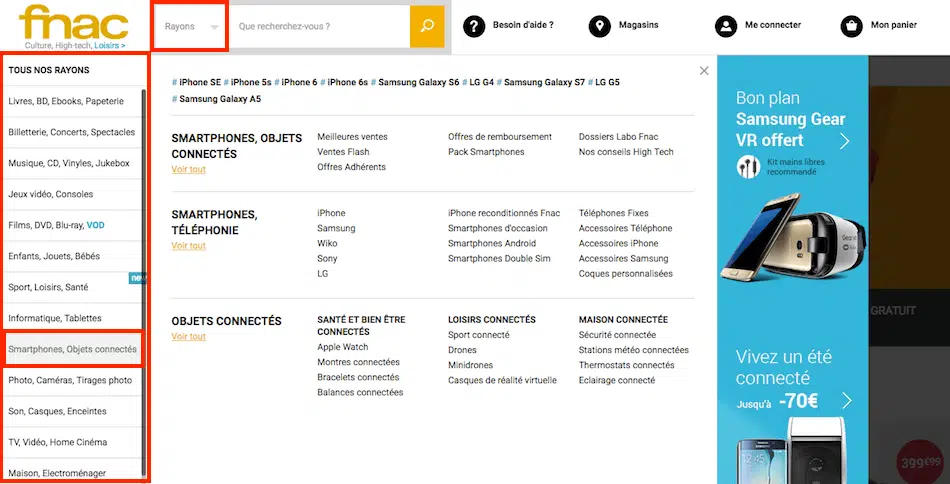
Task: Expand the Rayons dropdown
Action: tap(190, 27)
